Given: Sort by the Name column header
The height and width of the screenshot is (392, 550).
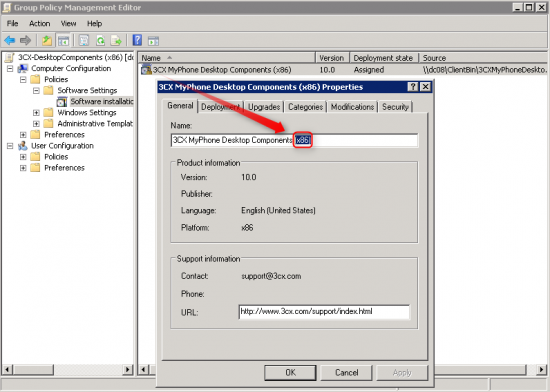Looking at the screenshot, I should click(x=227, y=58).
